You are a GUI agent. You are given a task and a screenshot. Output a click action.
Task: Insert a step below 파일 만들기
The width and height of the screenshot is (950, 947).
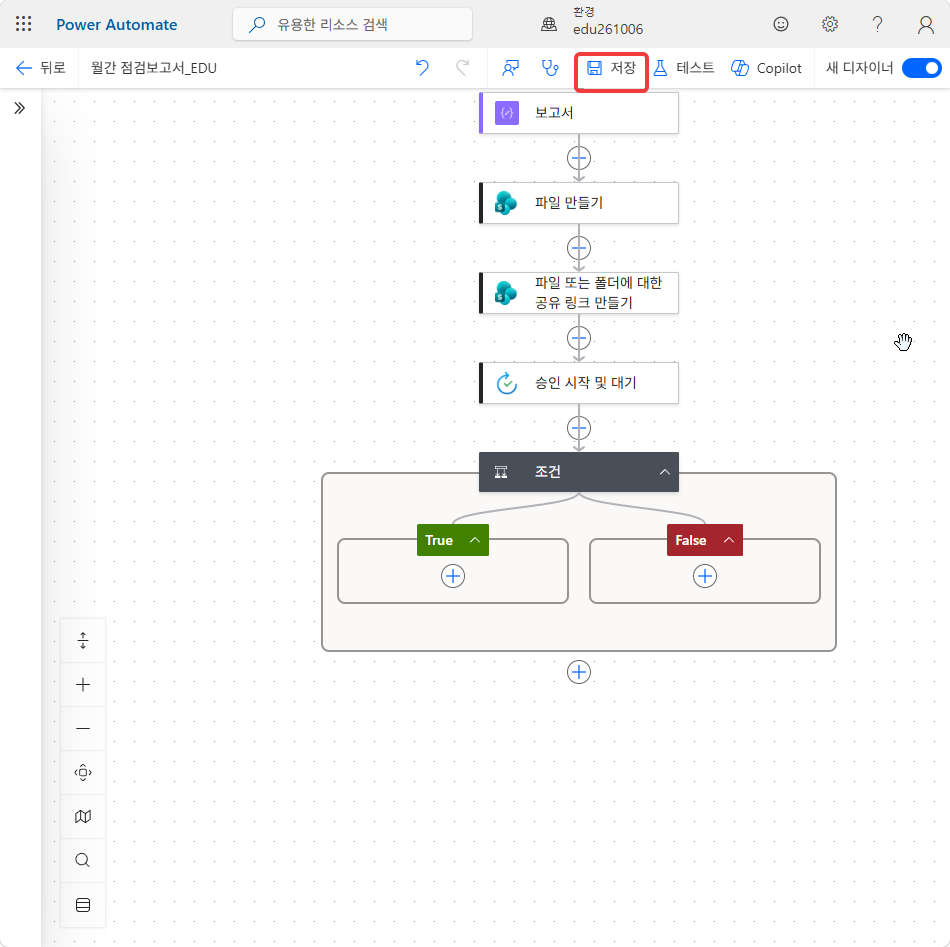[x=579, y=248]
